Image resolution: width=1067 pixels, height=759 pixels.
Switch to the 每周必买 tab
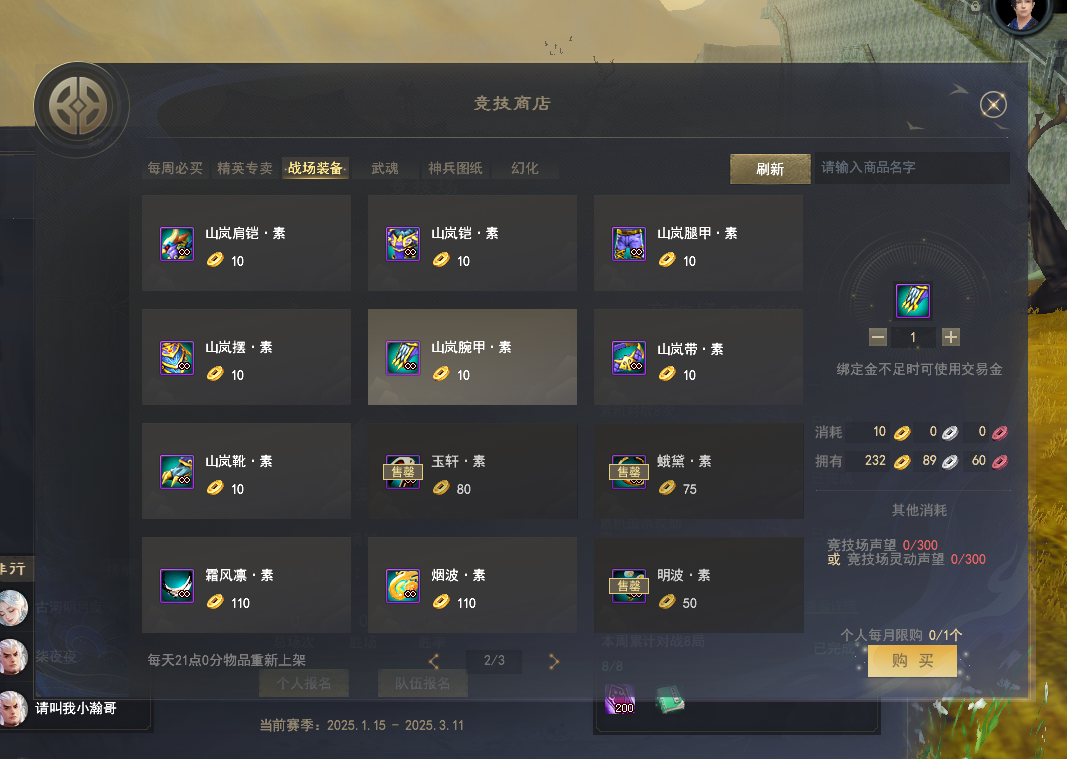[175, 168]
